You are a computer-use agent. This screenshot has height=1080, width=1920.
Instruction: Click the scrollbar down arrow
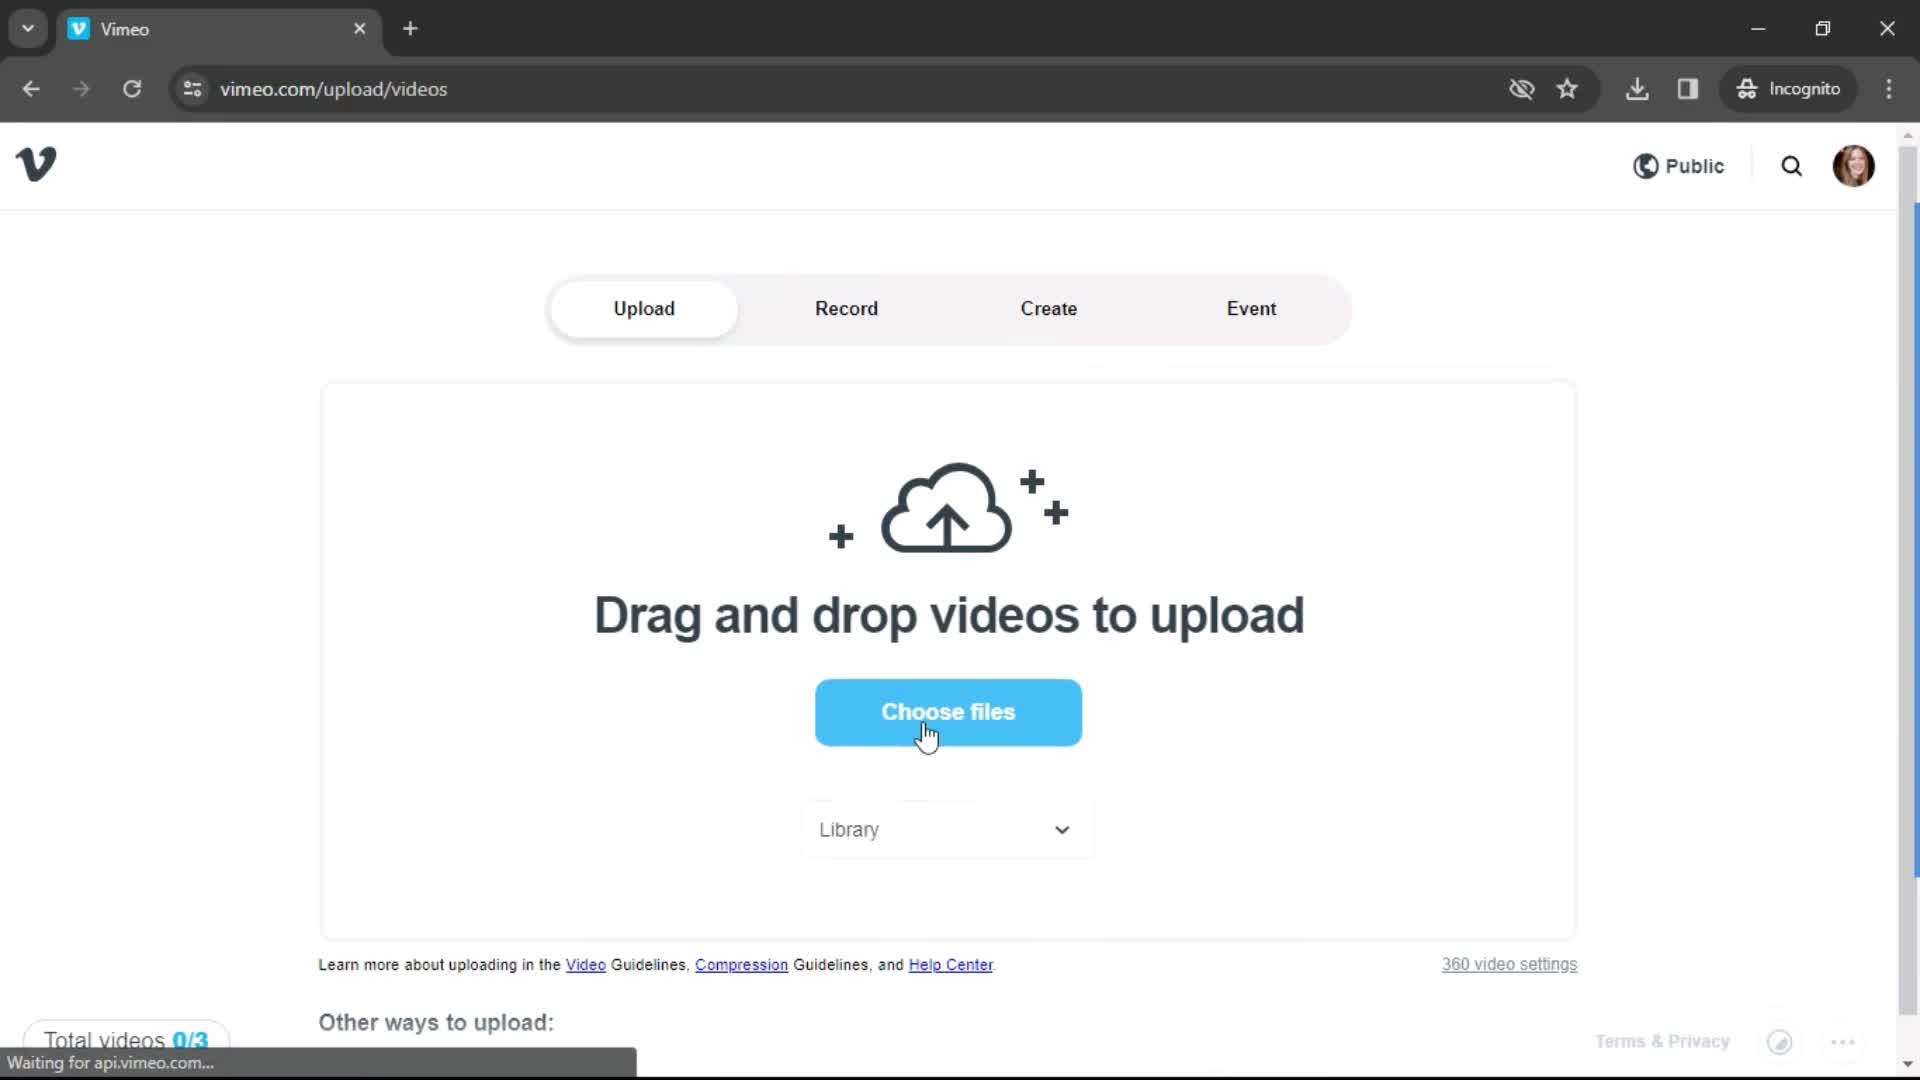tap(1908, 1065)
